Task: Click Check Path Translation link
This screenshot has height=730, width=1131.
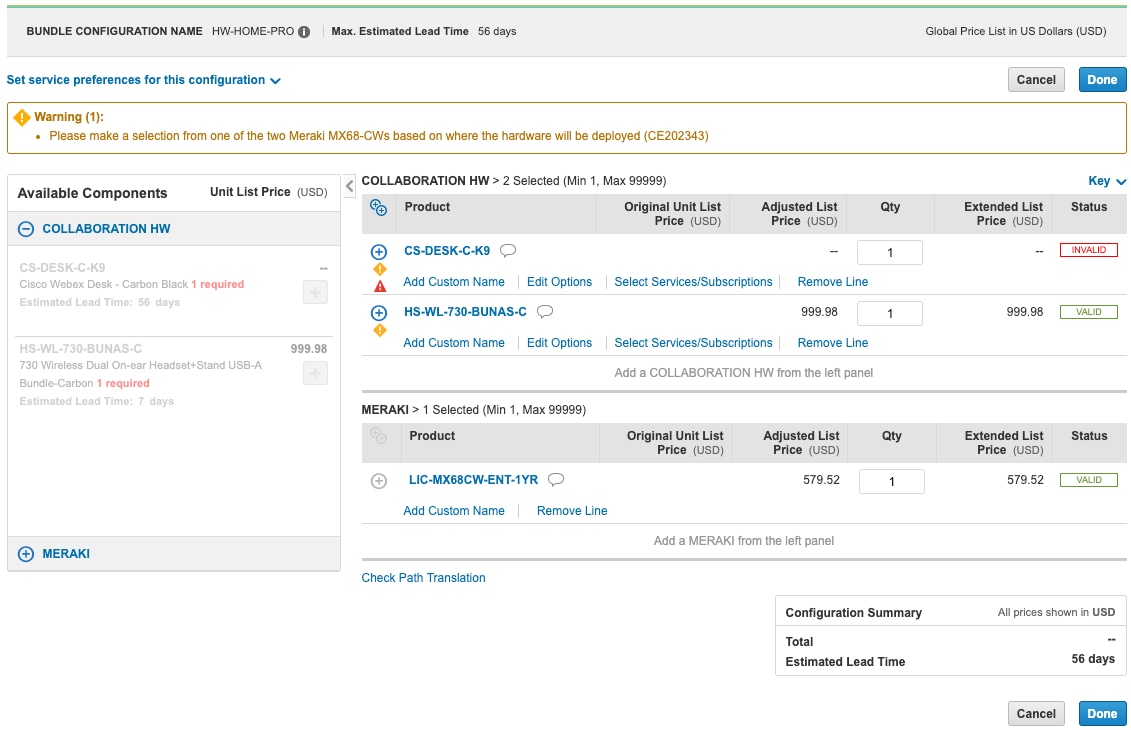Action: point(423,579)
